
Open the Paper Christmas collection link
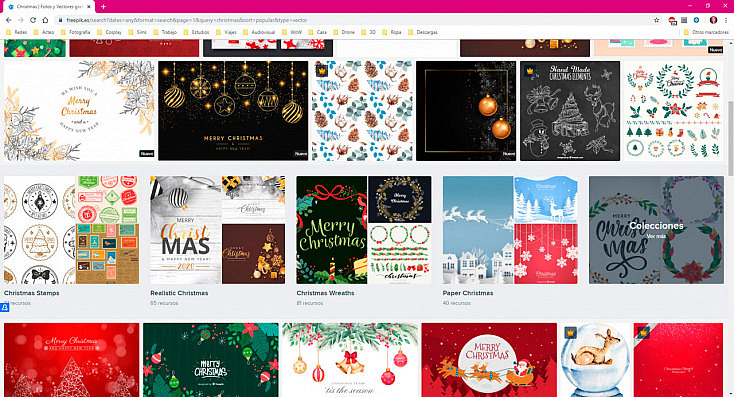coord(468,293)
